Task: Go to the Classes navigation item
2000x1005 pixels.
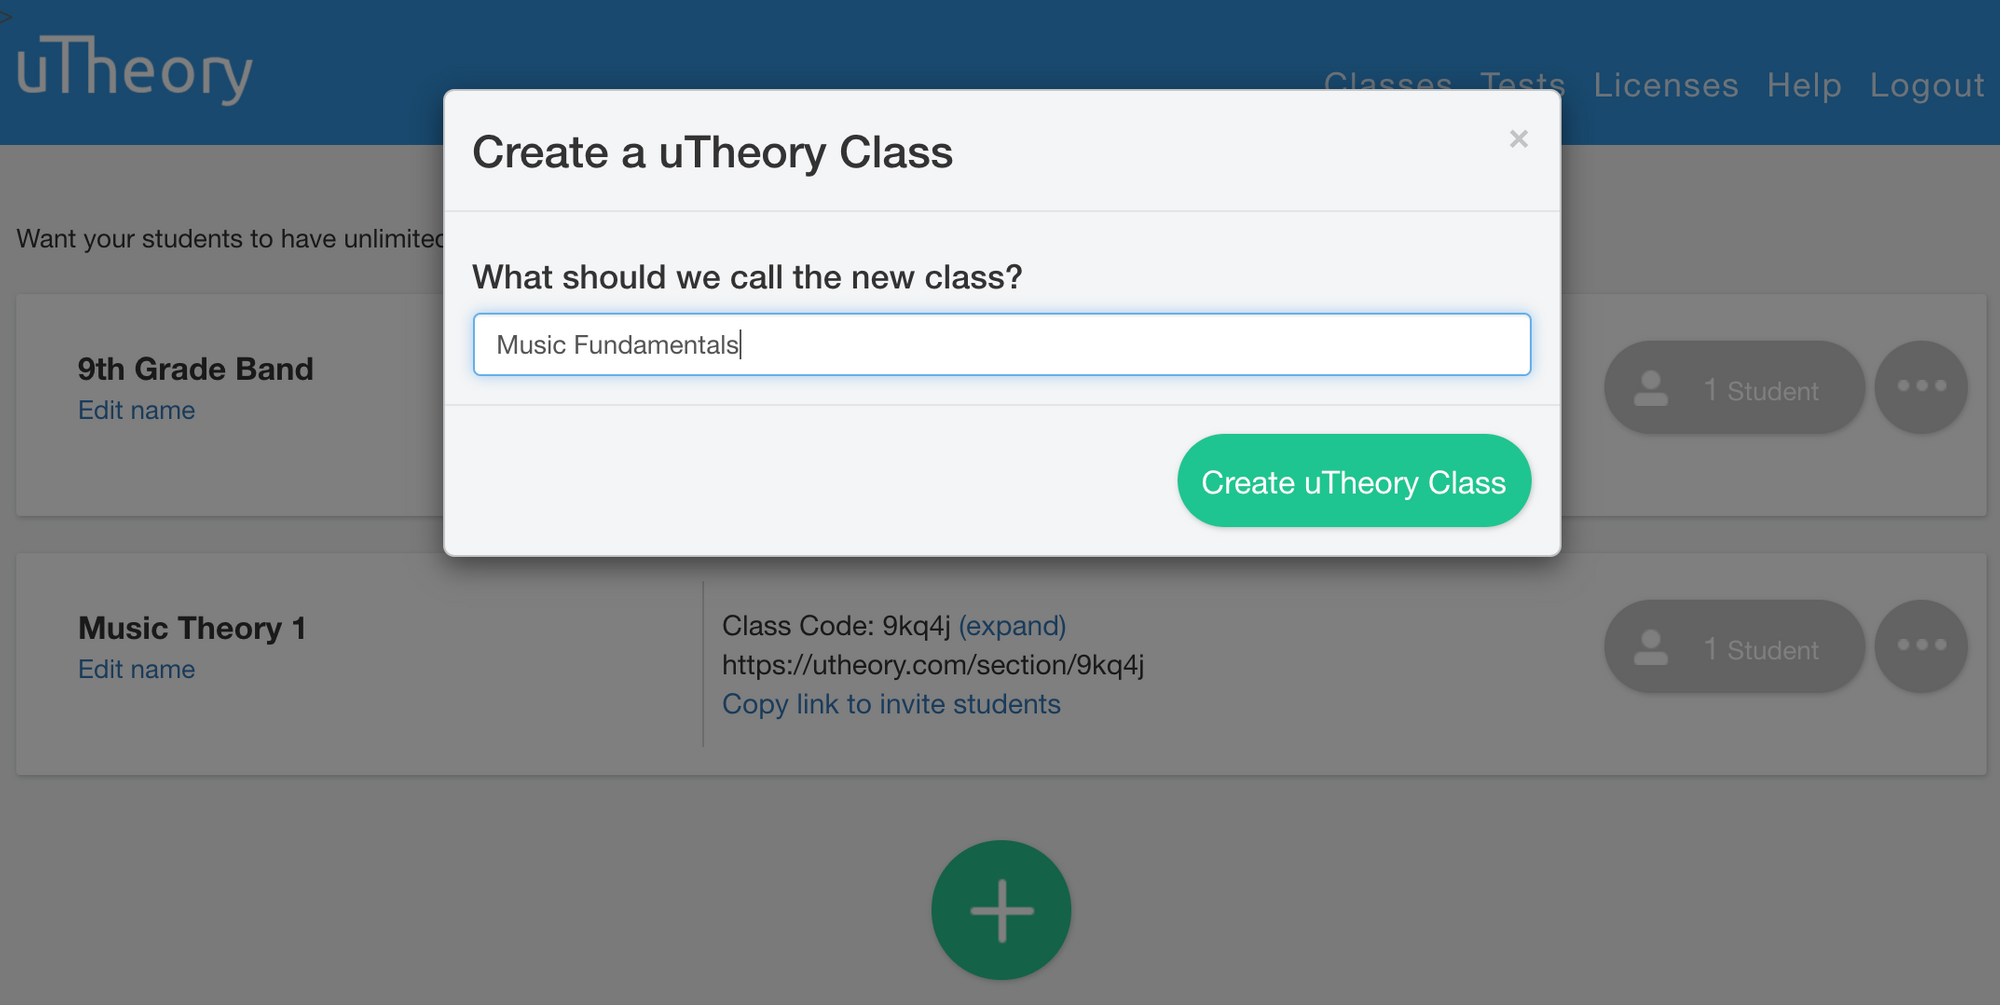Action: [x=1388, y=81]
